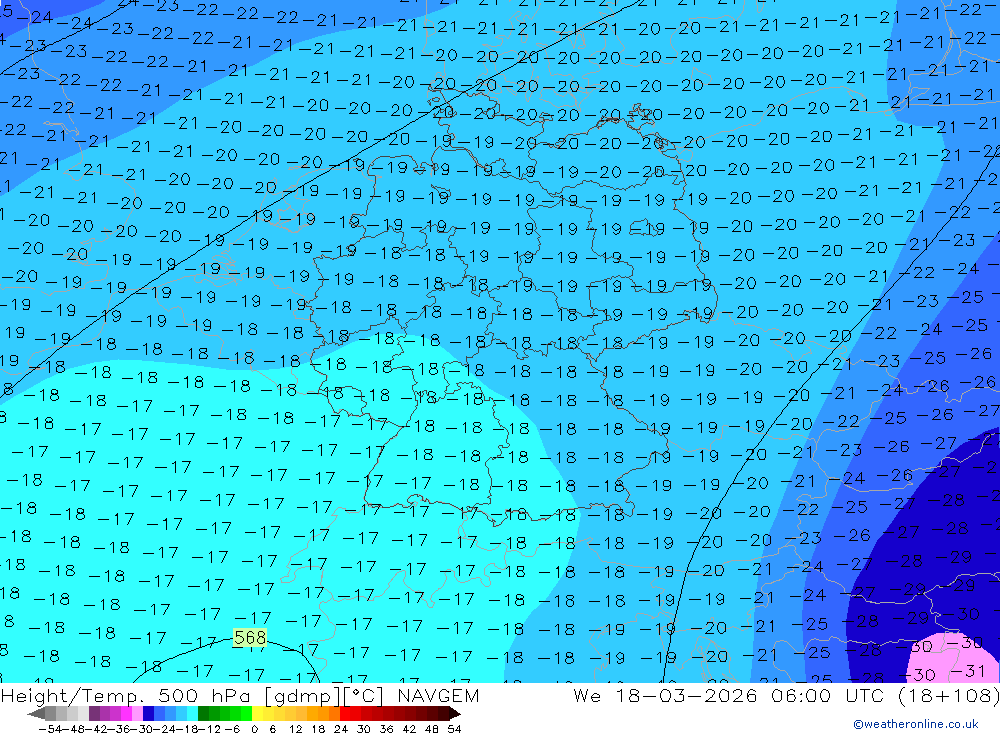Click the 36 label on the legend scale
This screenshot has width=1000, height=733.
pos(386,729)
